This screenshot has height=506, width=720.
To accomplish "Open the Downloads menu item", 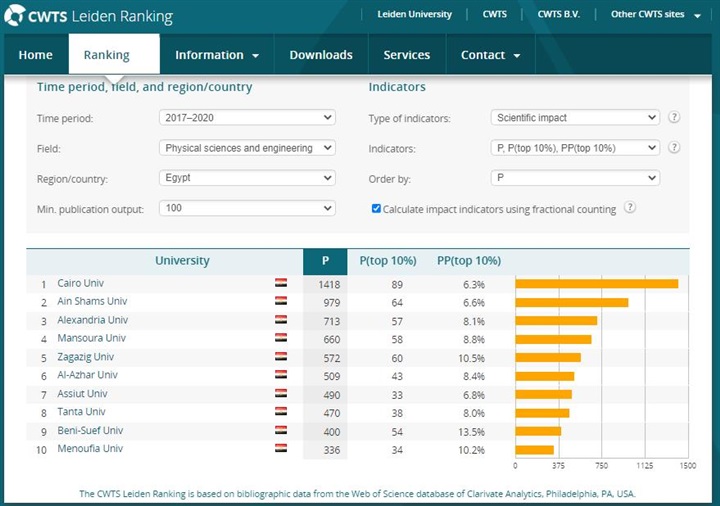I will point(321,55).
